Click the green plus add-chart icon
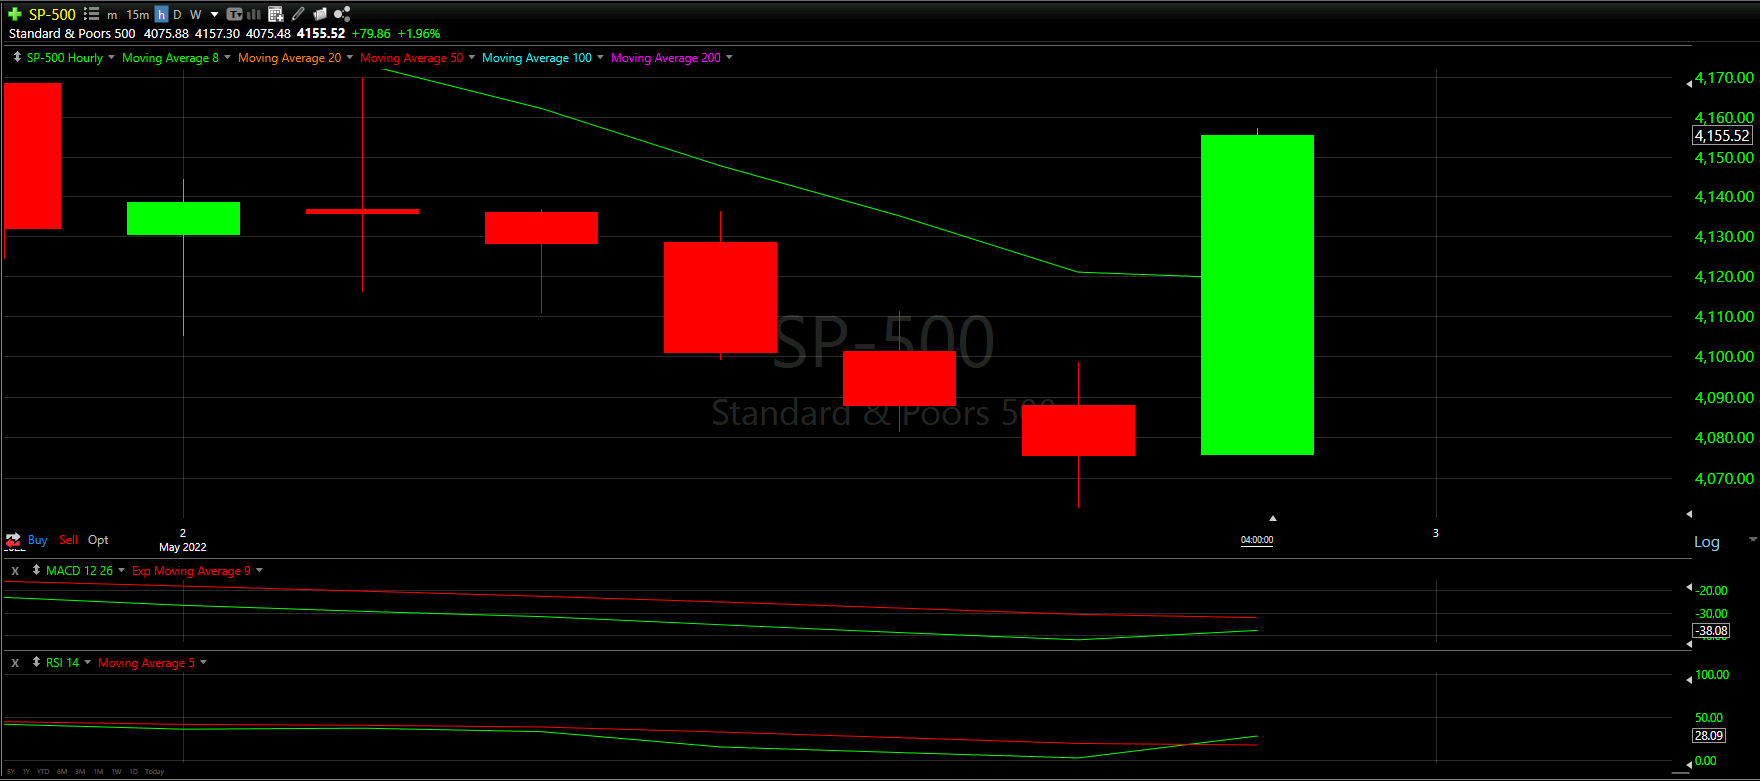 (15, 14)
